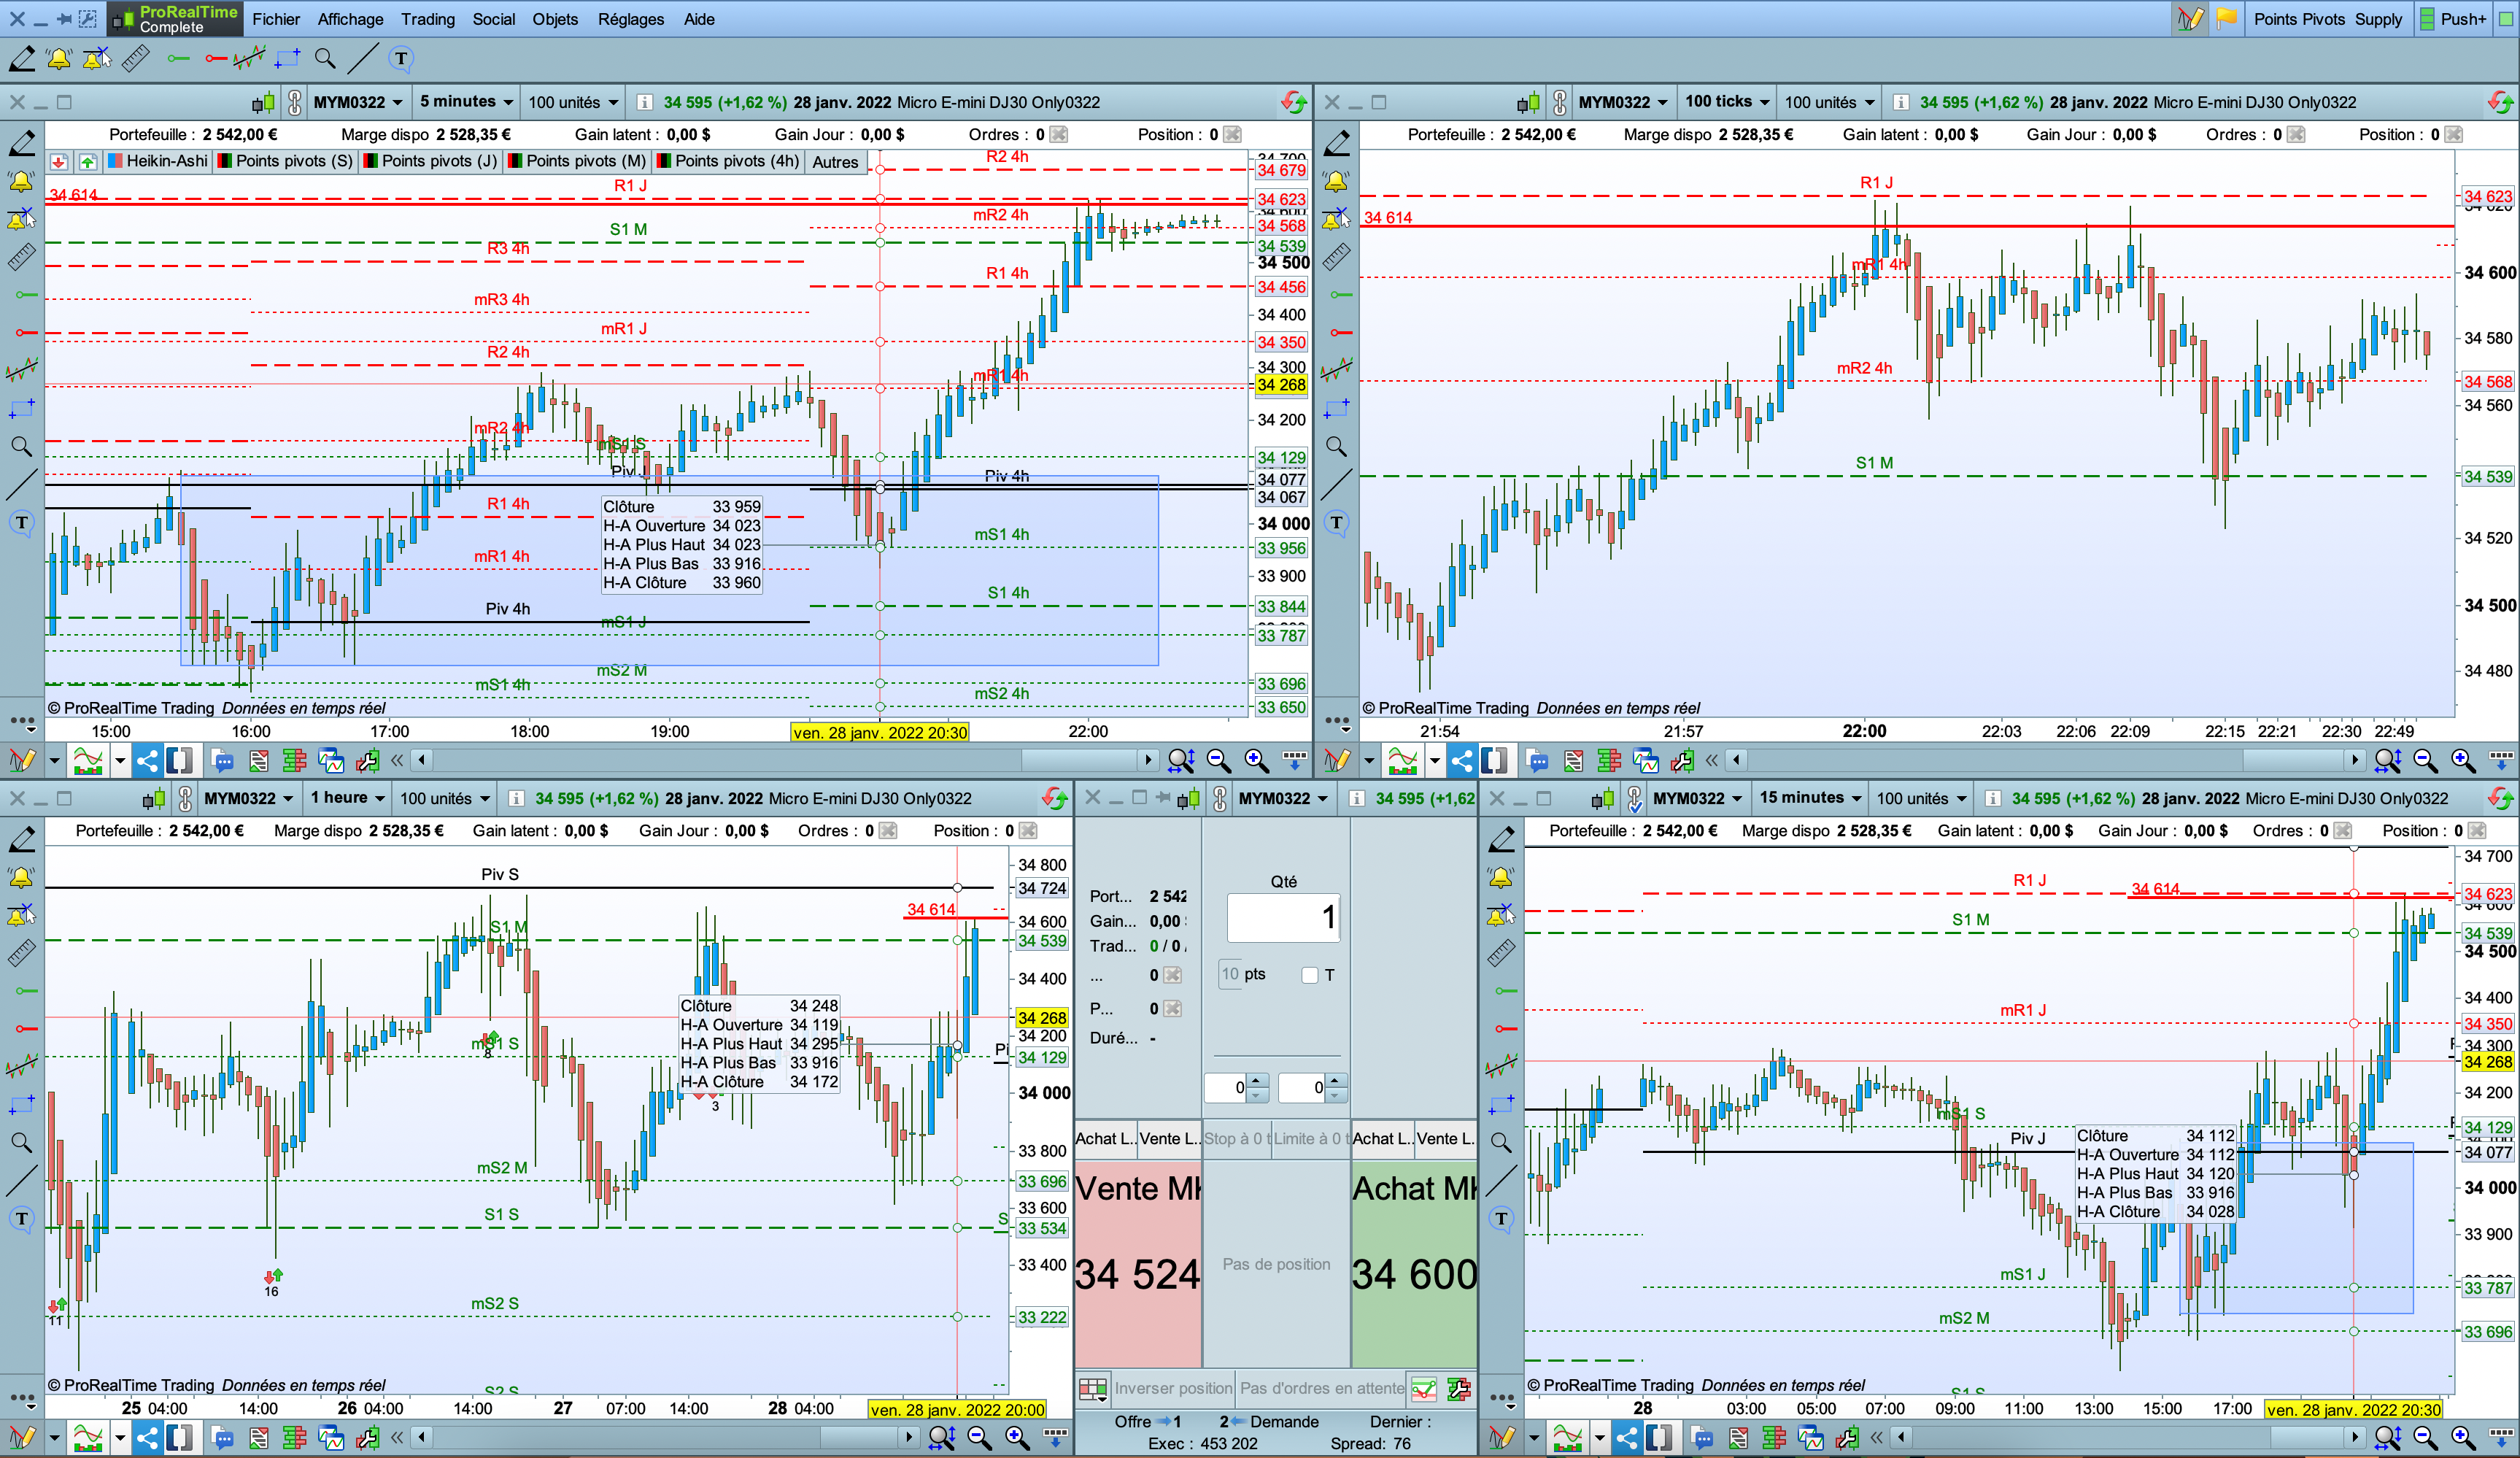Click the red horizontal sell line tool
2520x1458 pixels.
coord(215,59)
